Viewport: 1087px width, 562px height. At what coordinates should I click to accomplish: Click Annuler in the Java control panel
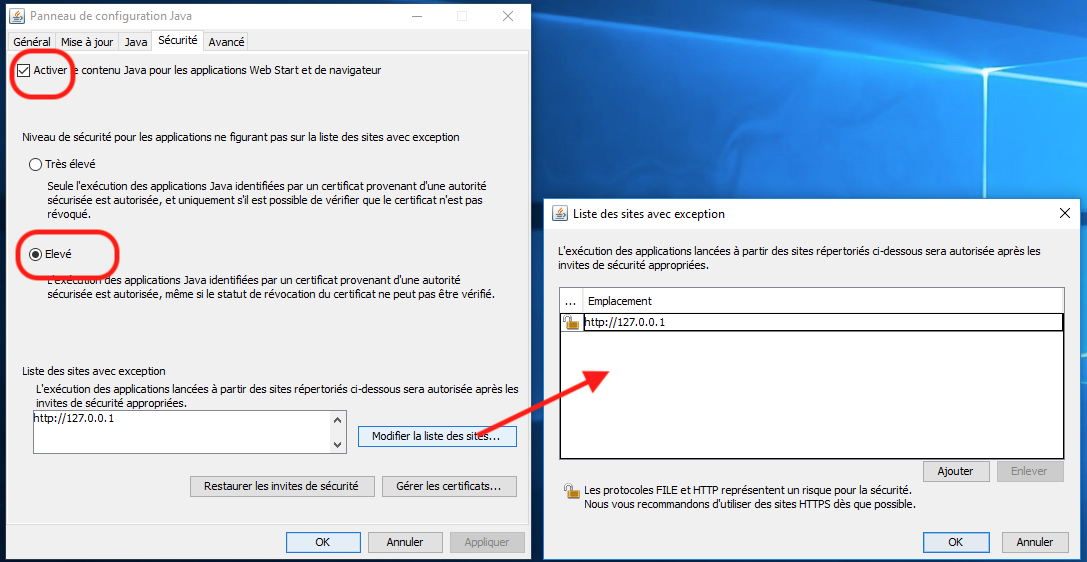(405, 542)
